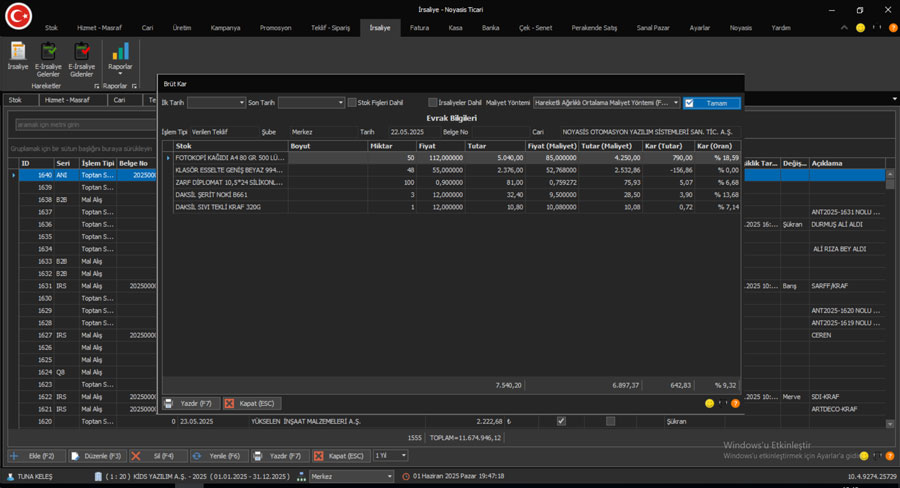
Task: Open the Raporlar group launcher icon
Action: coord(134,86)
